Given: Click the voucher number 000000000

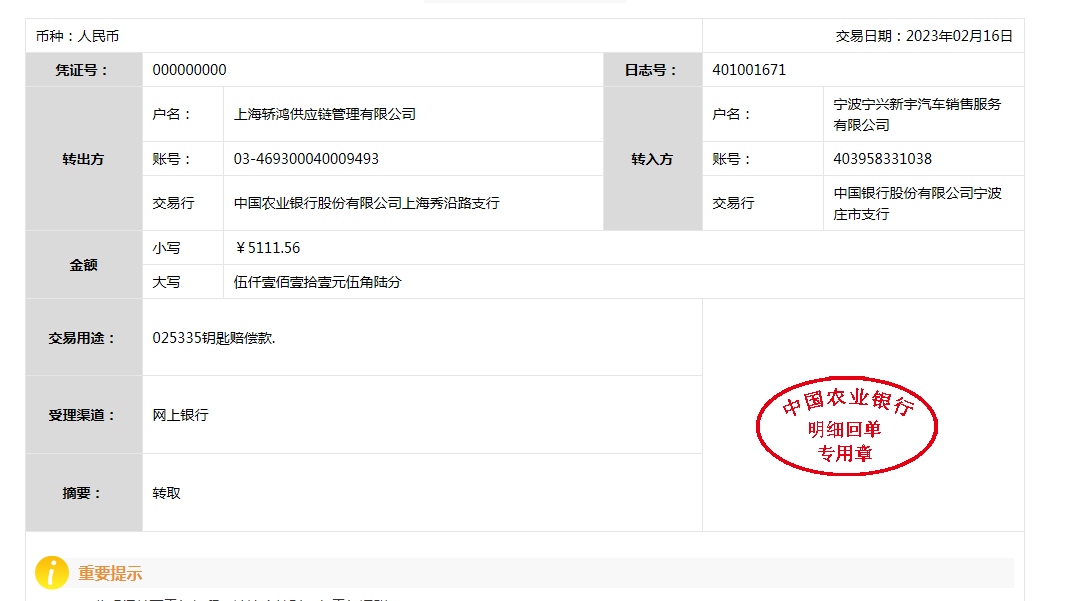Looking at the screenshot, I should coord(189,70).
